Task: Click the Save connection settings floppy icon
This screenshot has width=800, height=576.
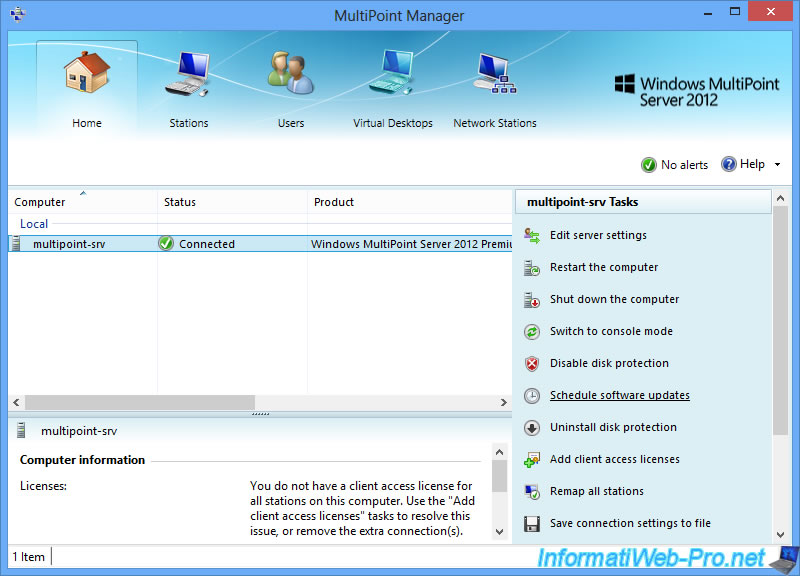Action: pyautogui.click(x=532, y=524)
